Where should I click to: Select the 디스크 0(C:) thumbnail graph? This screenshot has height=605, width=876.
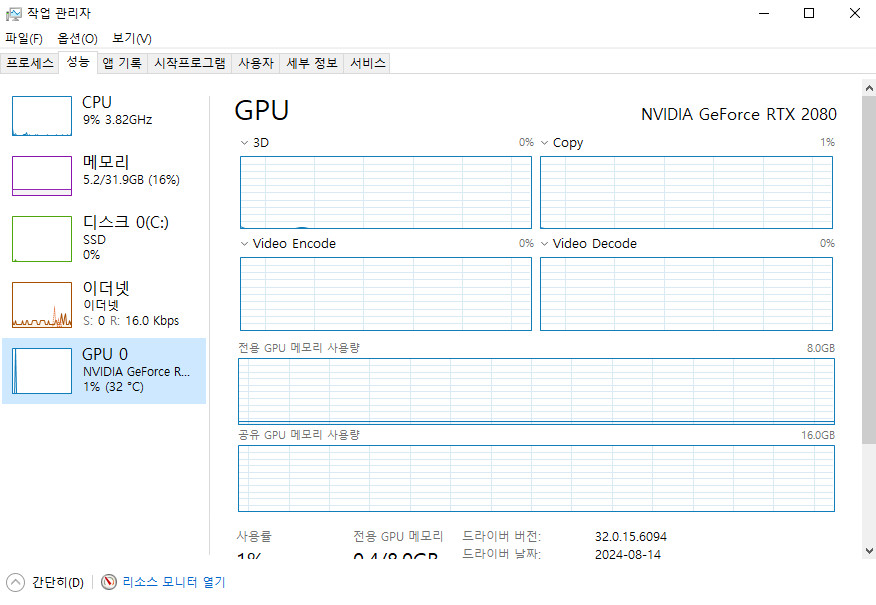tap(42, 239)
